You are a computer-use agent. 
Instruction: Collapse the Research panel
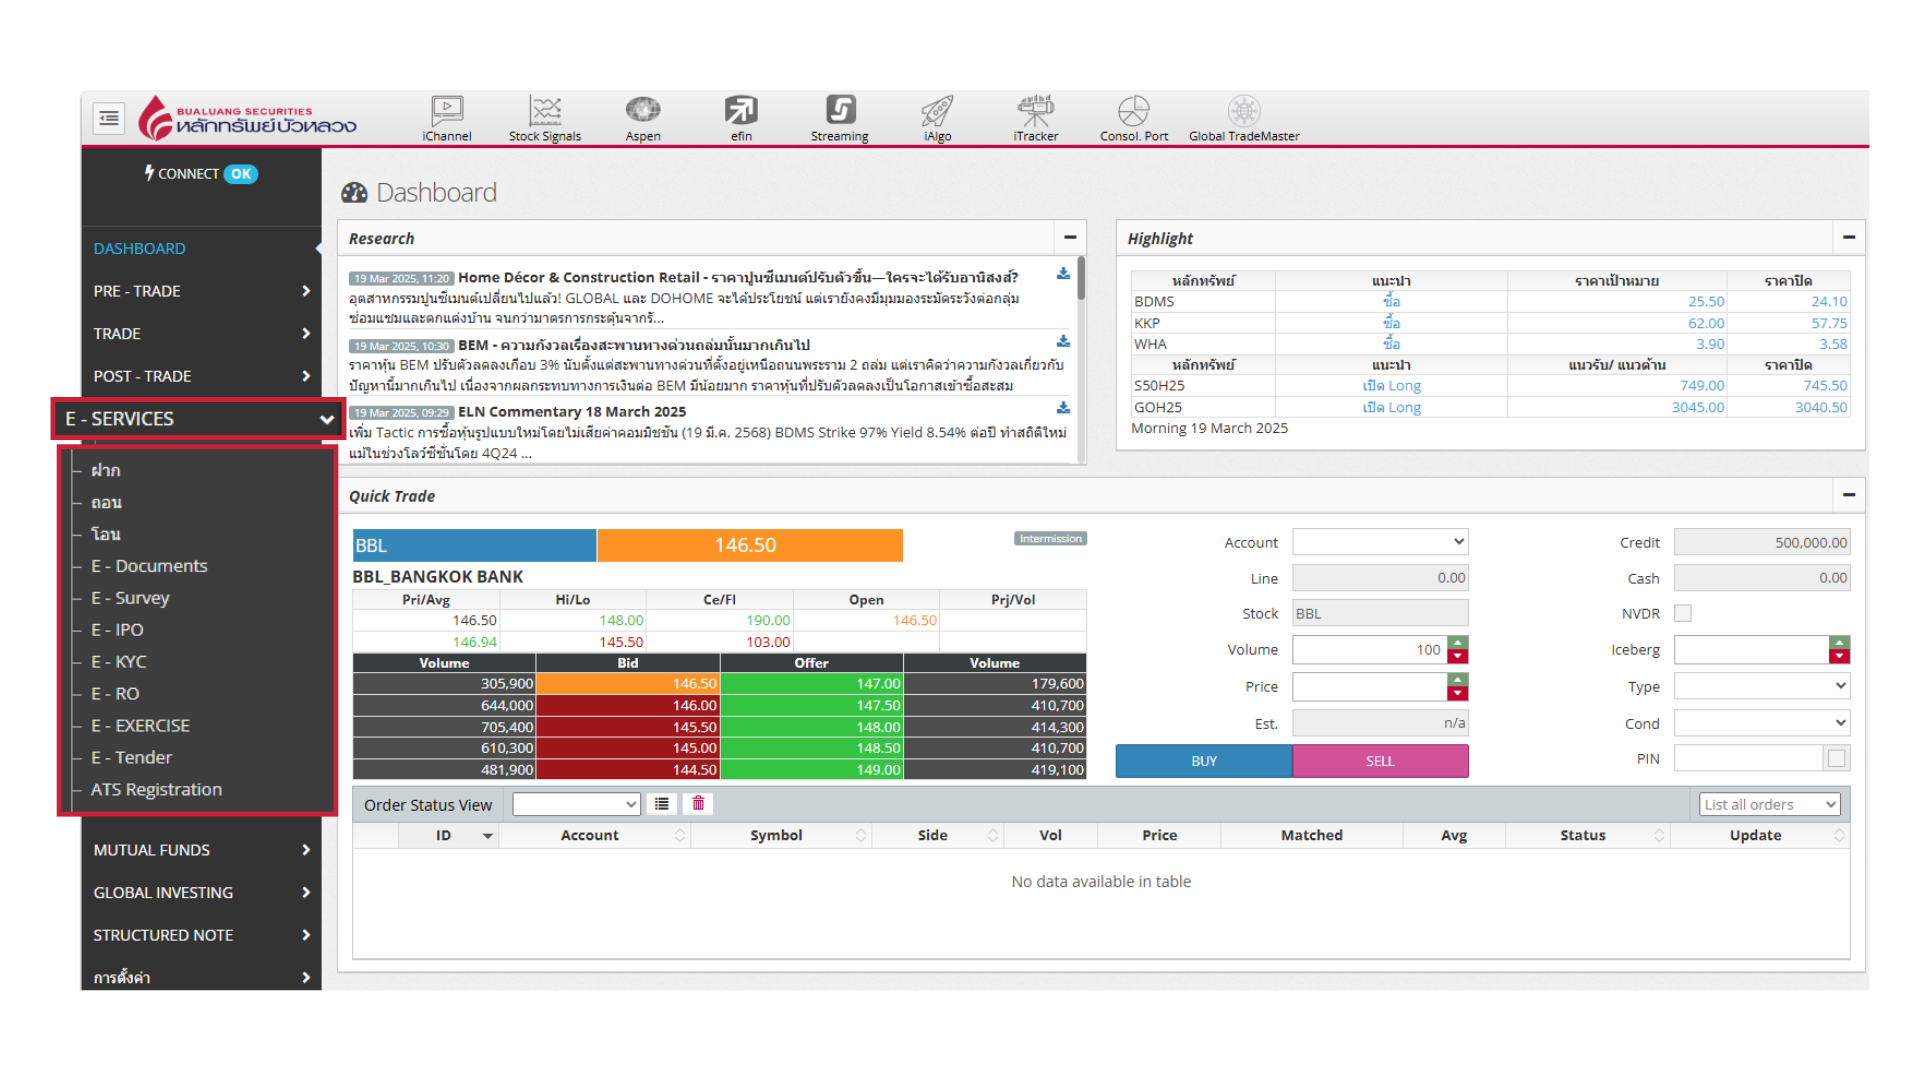1070,238
